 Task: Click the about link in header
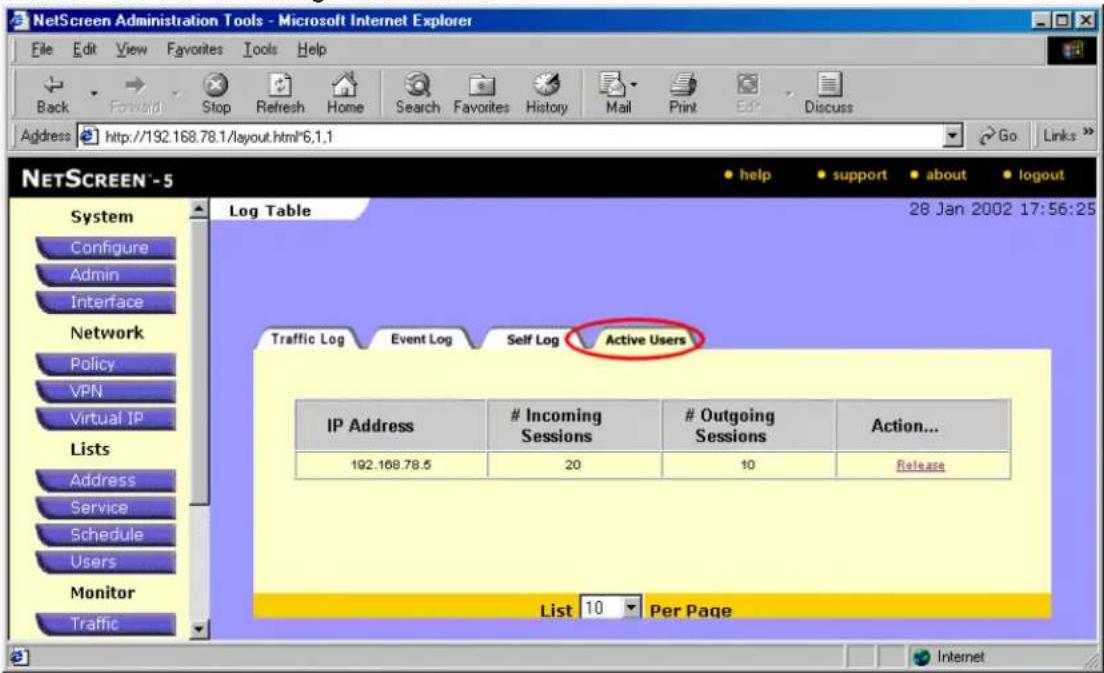pyautogui.click(x=946, y=175)
